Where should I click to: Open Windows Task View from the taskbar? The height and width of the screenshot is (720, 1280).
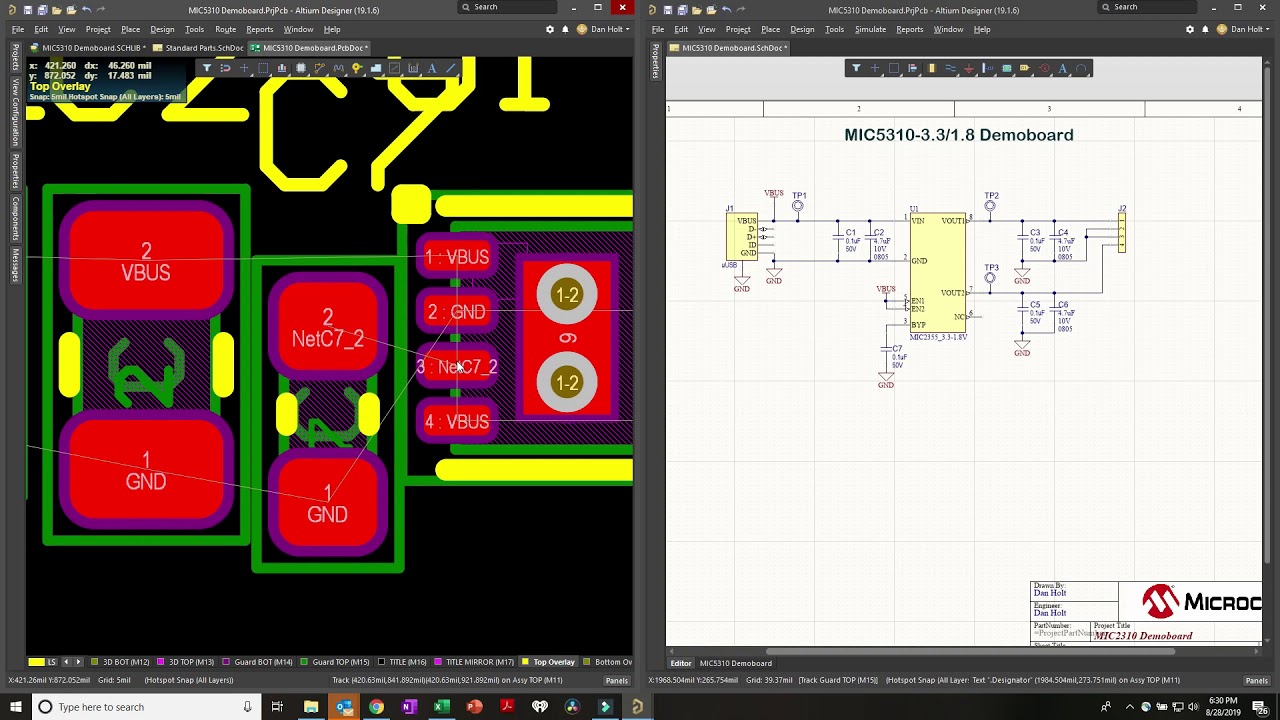coord(277,707)
